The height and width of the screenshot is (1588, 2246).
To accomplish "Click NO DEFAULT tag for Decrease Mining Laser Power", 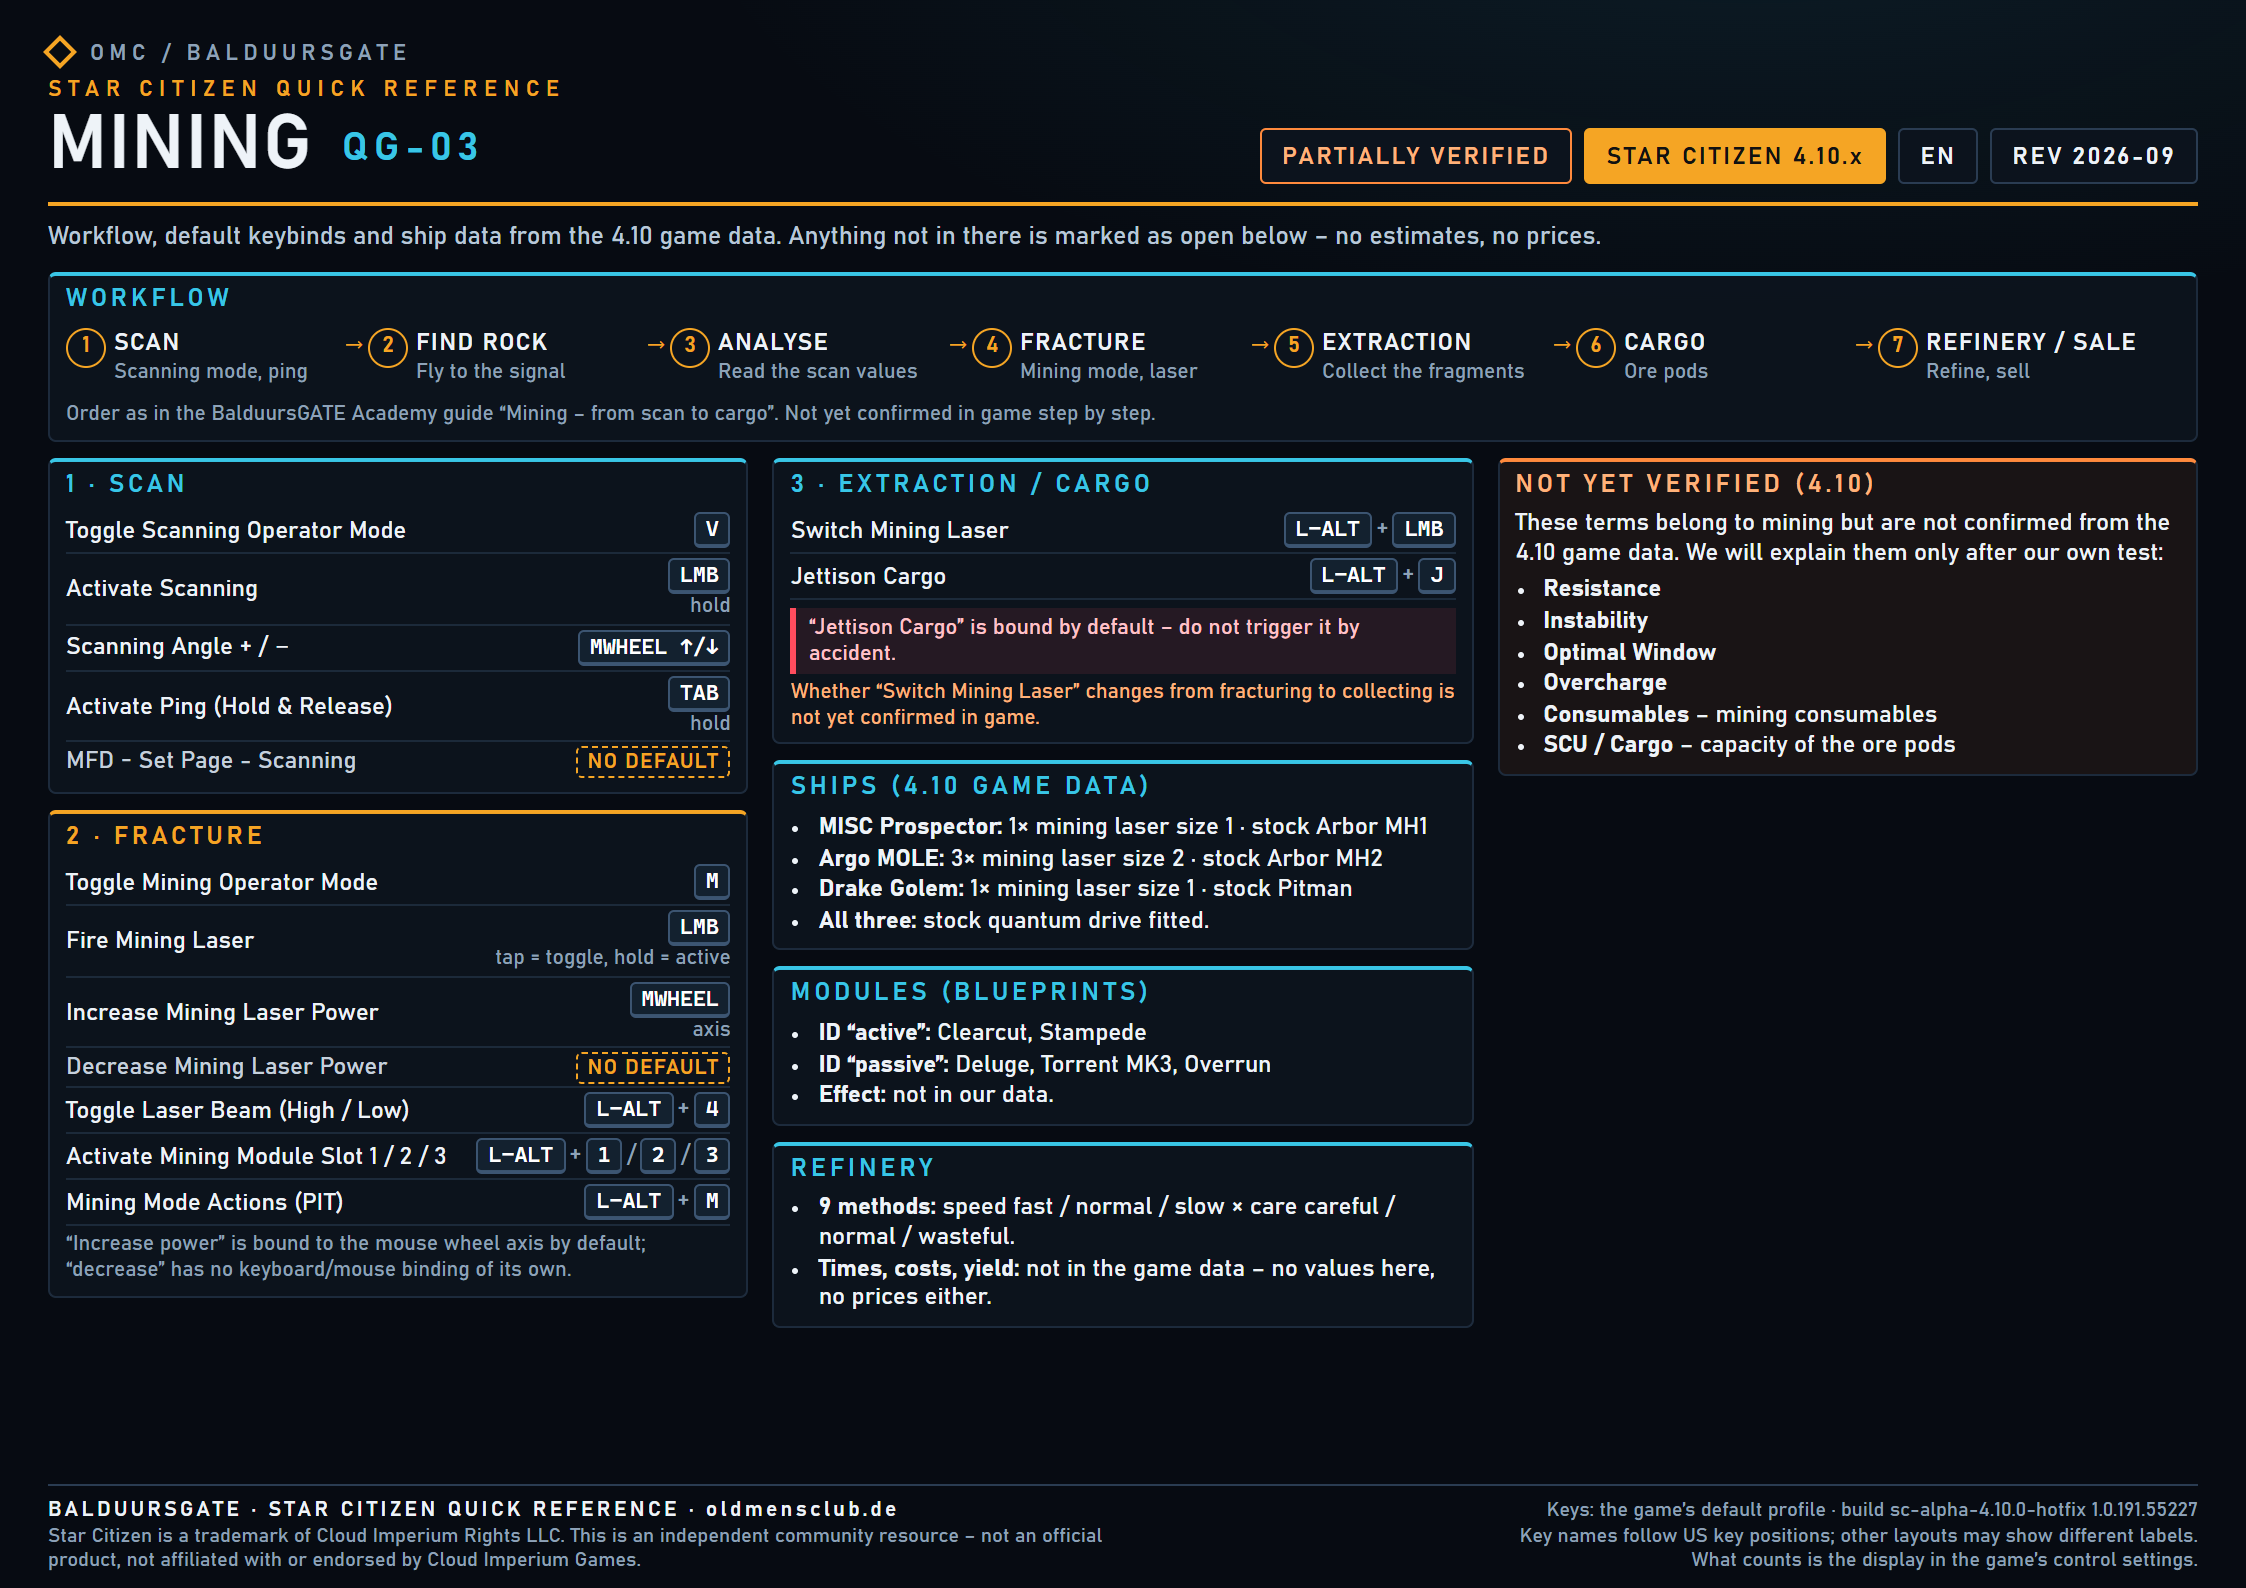I will pyautogui.click(x=653, y=1067).
